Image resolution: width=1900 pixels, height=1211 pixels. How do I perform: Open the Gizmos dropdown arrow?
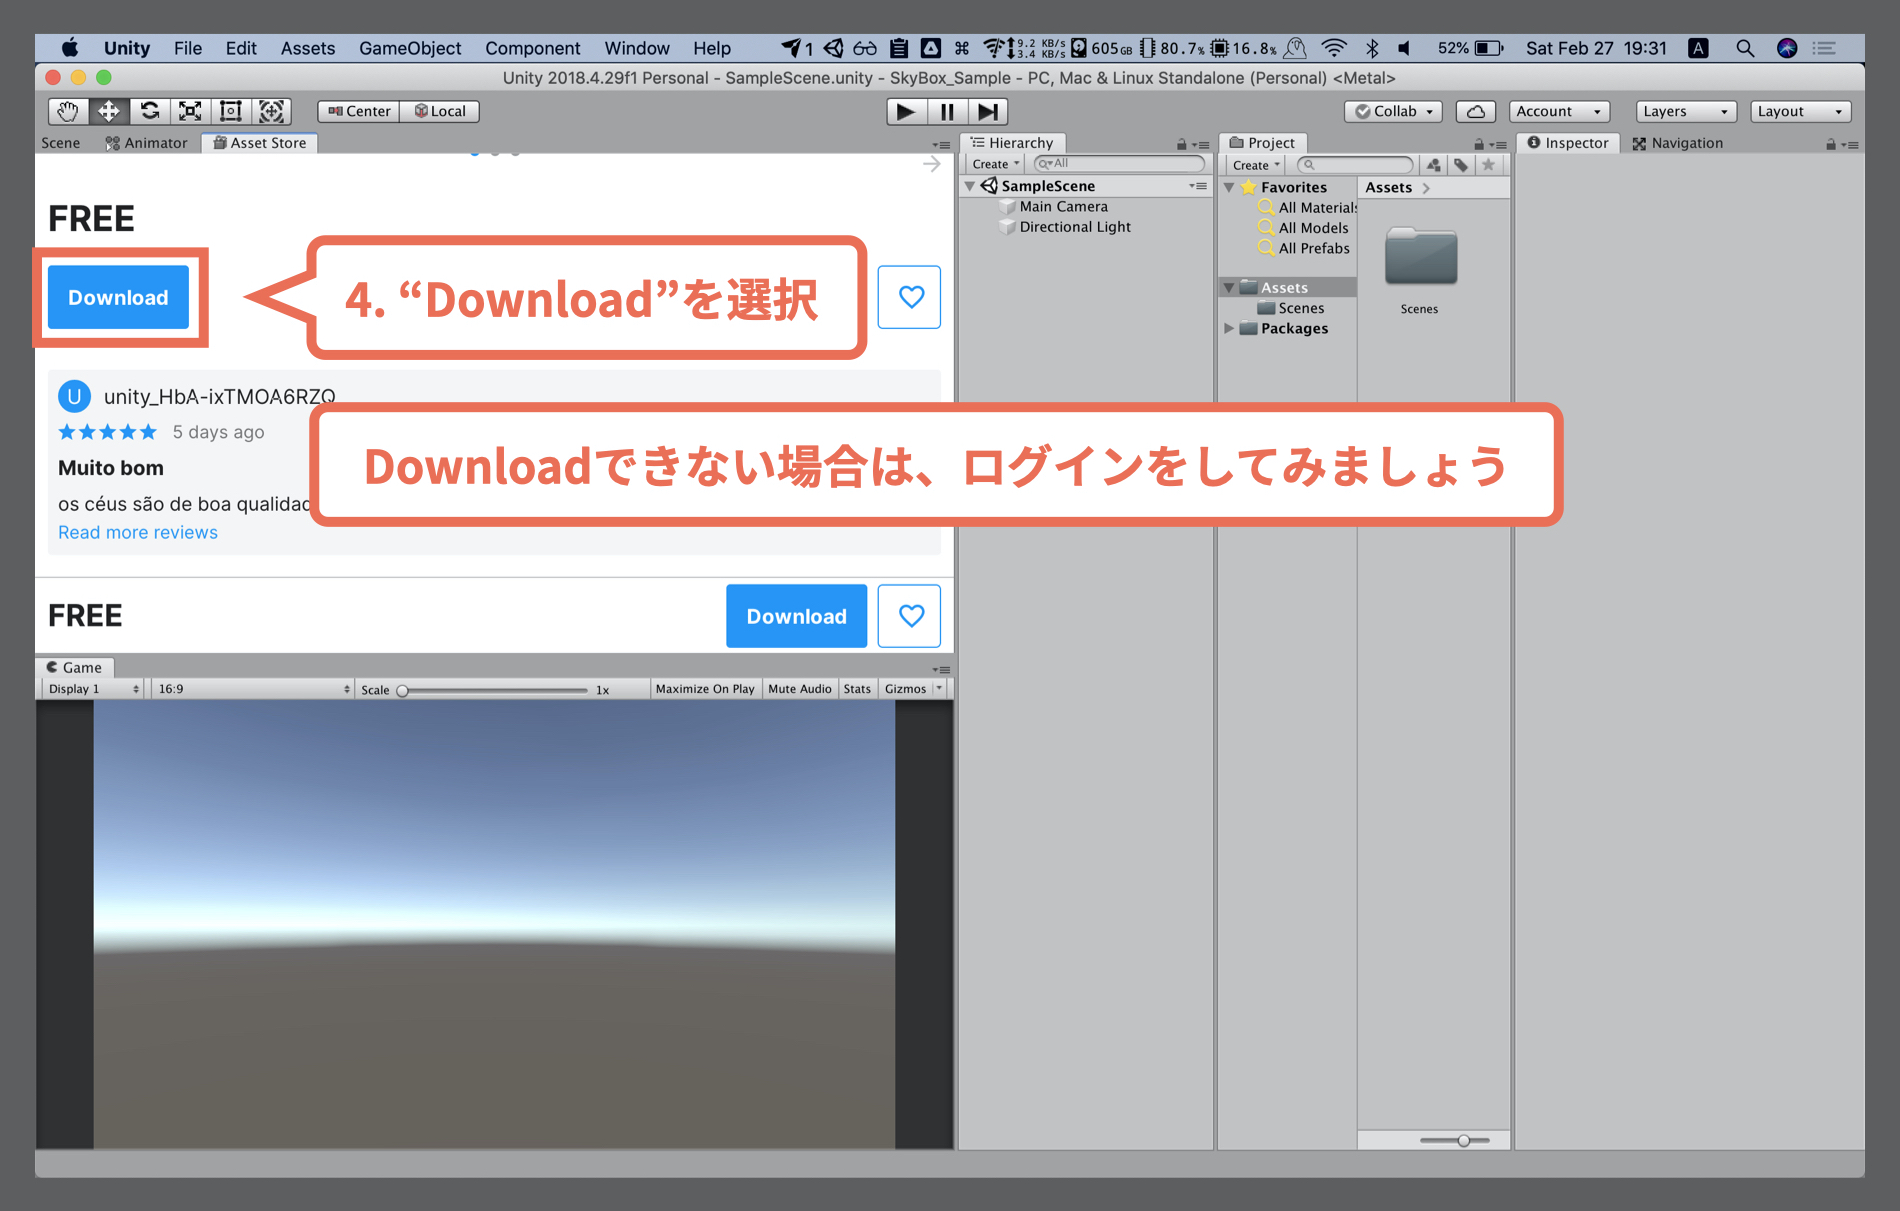[x=939, y=688]
